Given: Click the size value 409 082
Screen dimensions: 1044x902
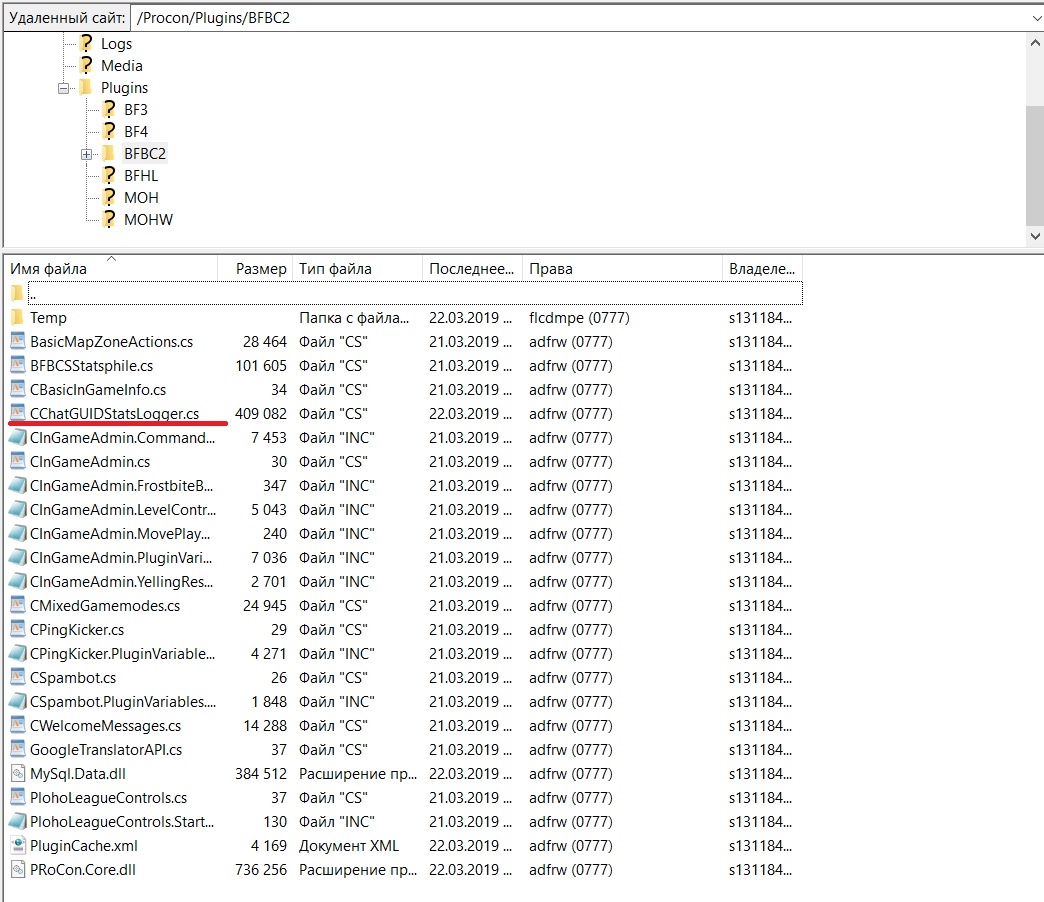Looking at the screenshot, I should (261, 413).
